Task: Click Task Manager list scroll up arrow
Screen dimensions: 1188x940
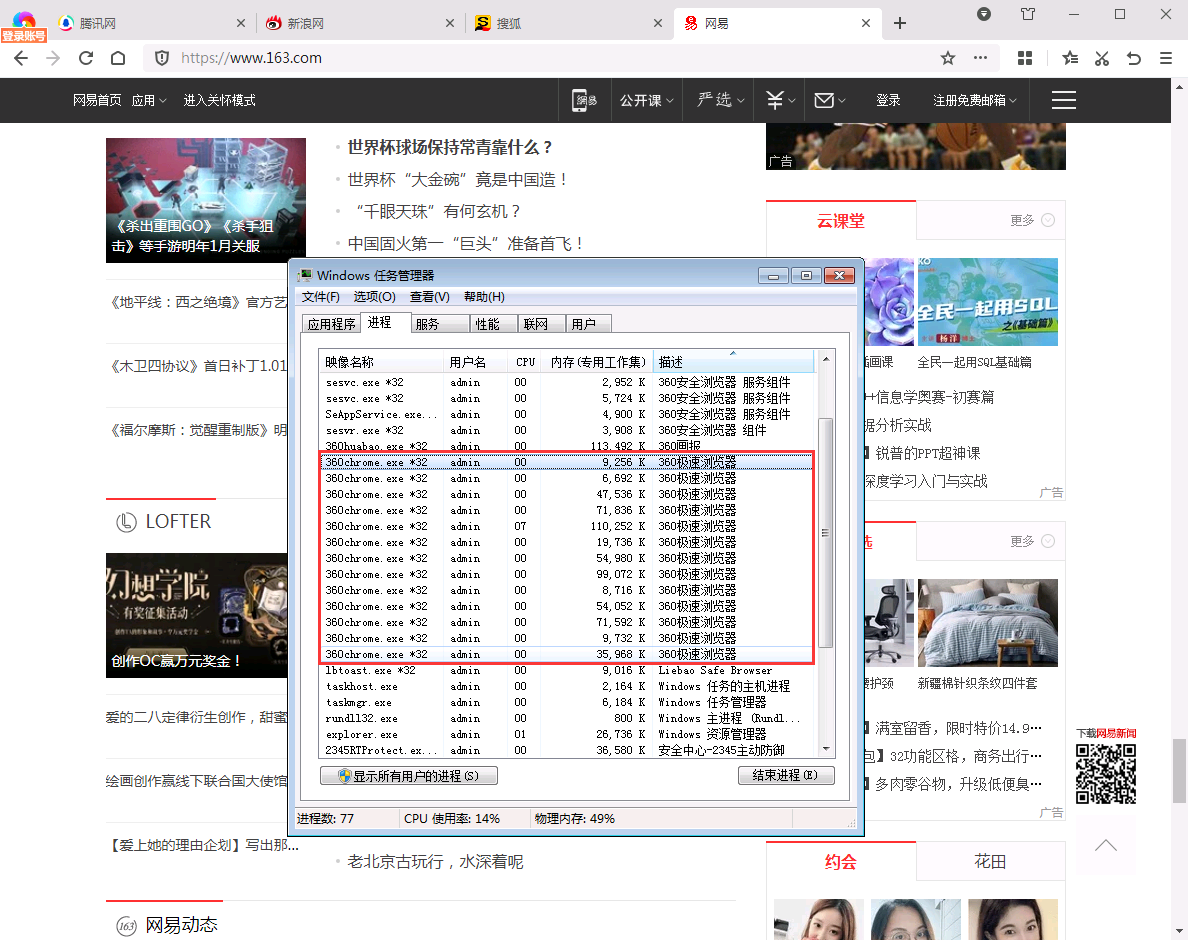Action: [x=826, y=359]
